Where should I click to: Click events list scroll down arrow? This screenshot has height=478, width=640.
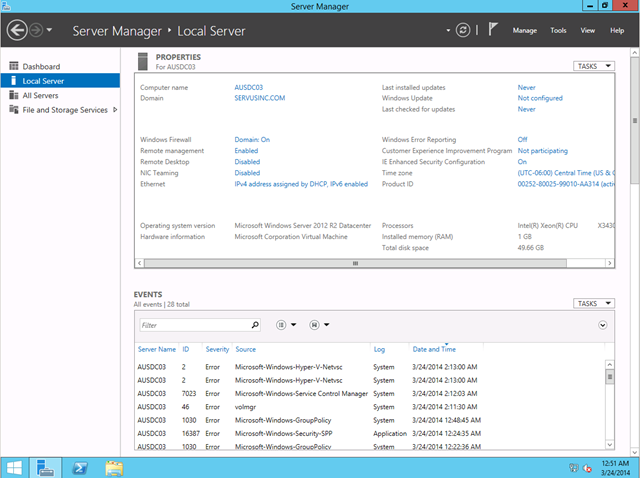609,445
